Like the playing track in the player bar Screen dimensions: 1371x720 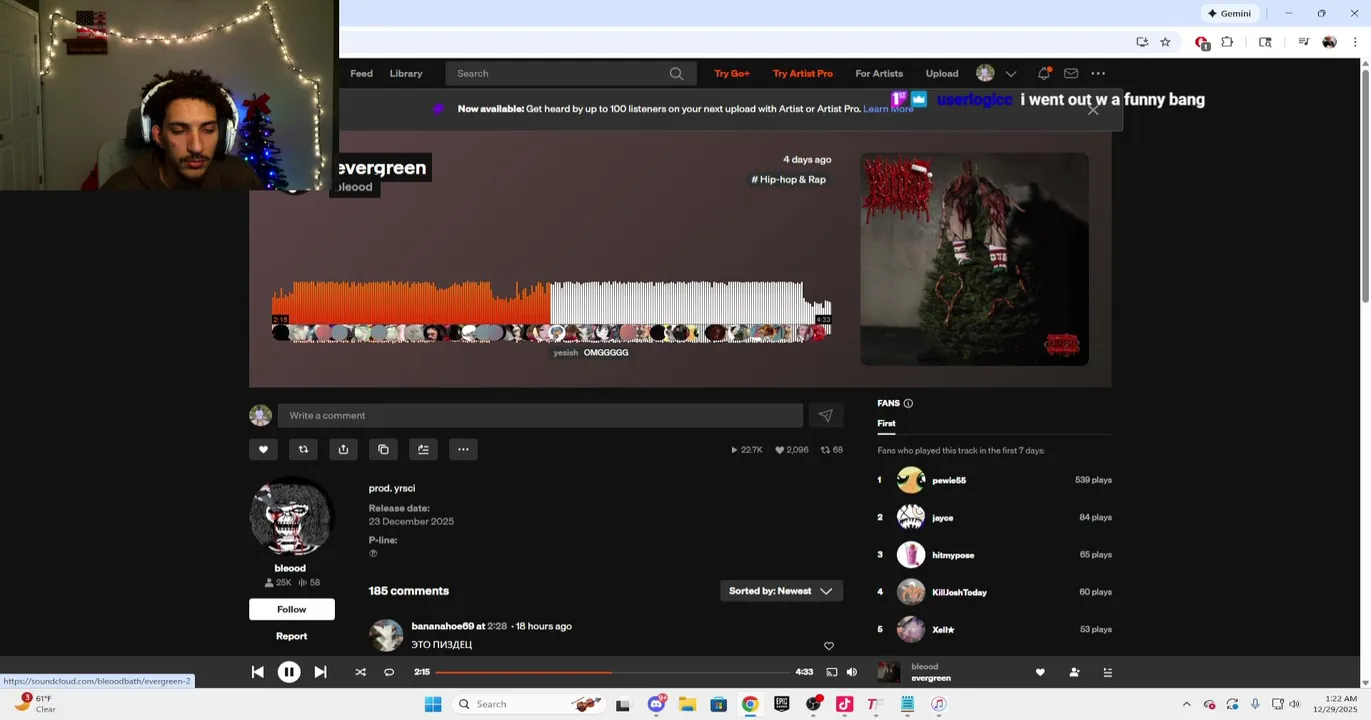(x=1040, y=672)
